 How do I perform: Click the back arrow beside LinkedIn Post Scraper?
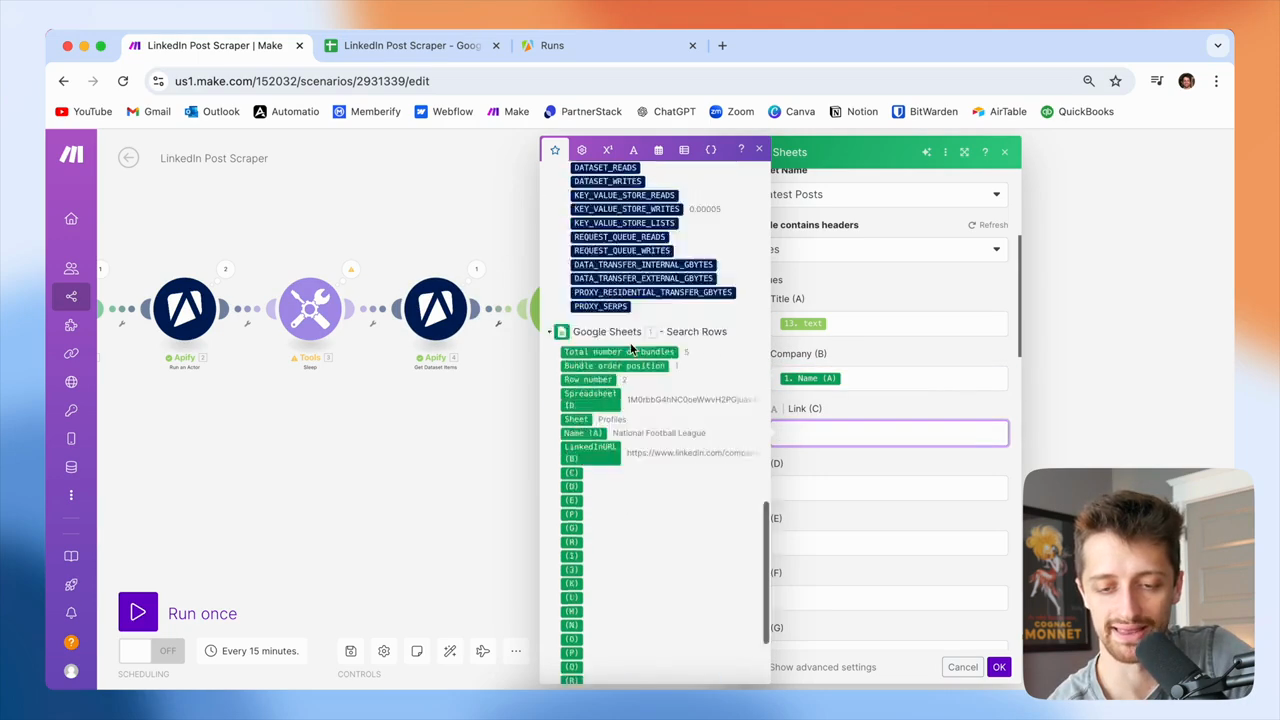point(128,158)
